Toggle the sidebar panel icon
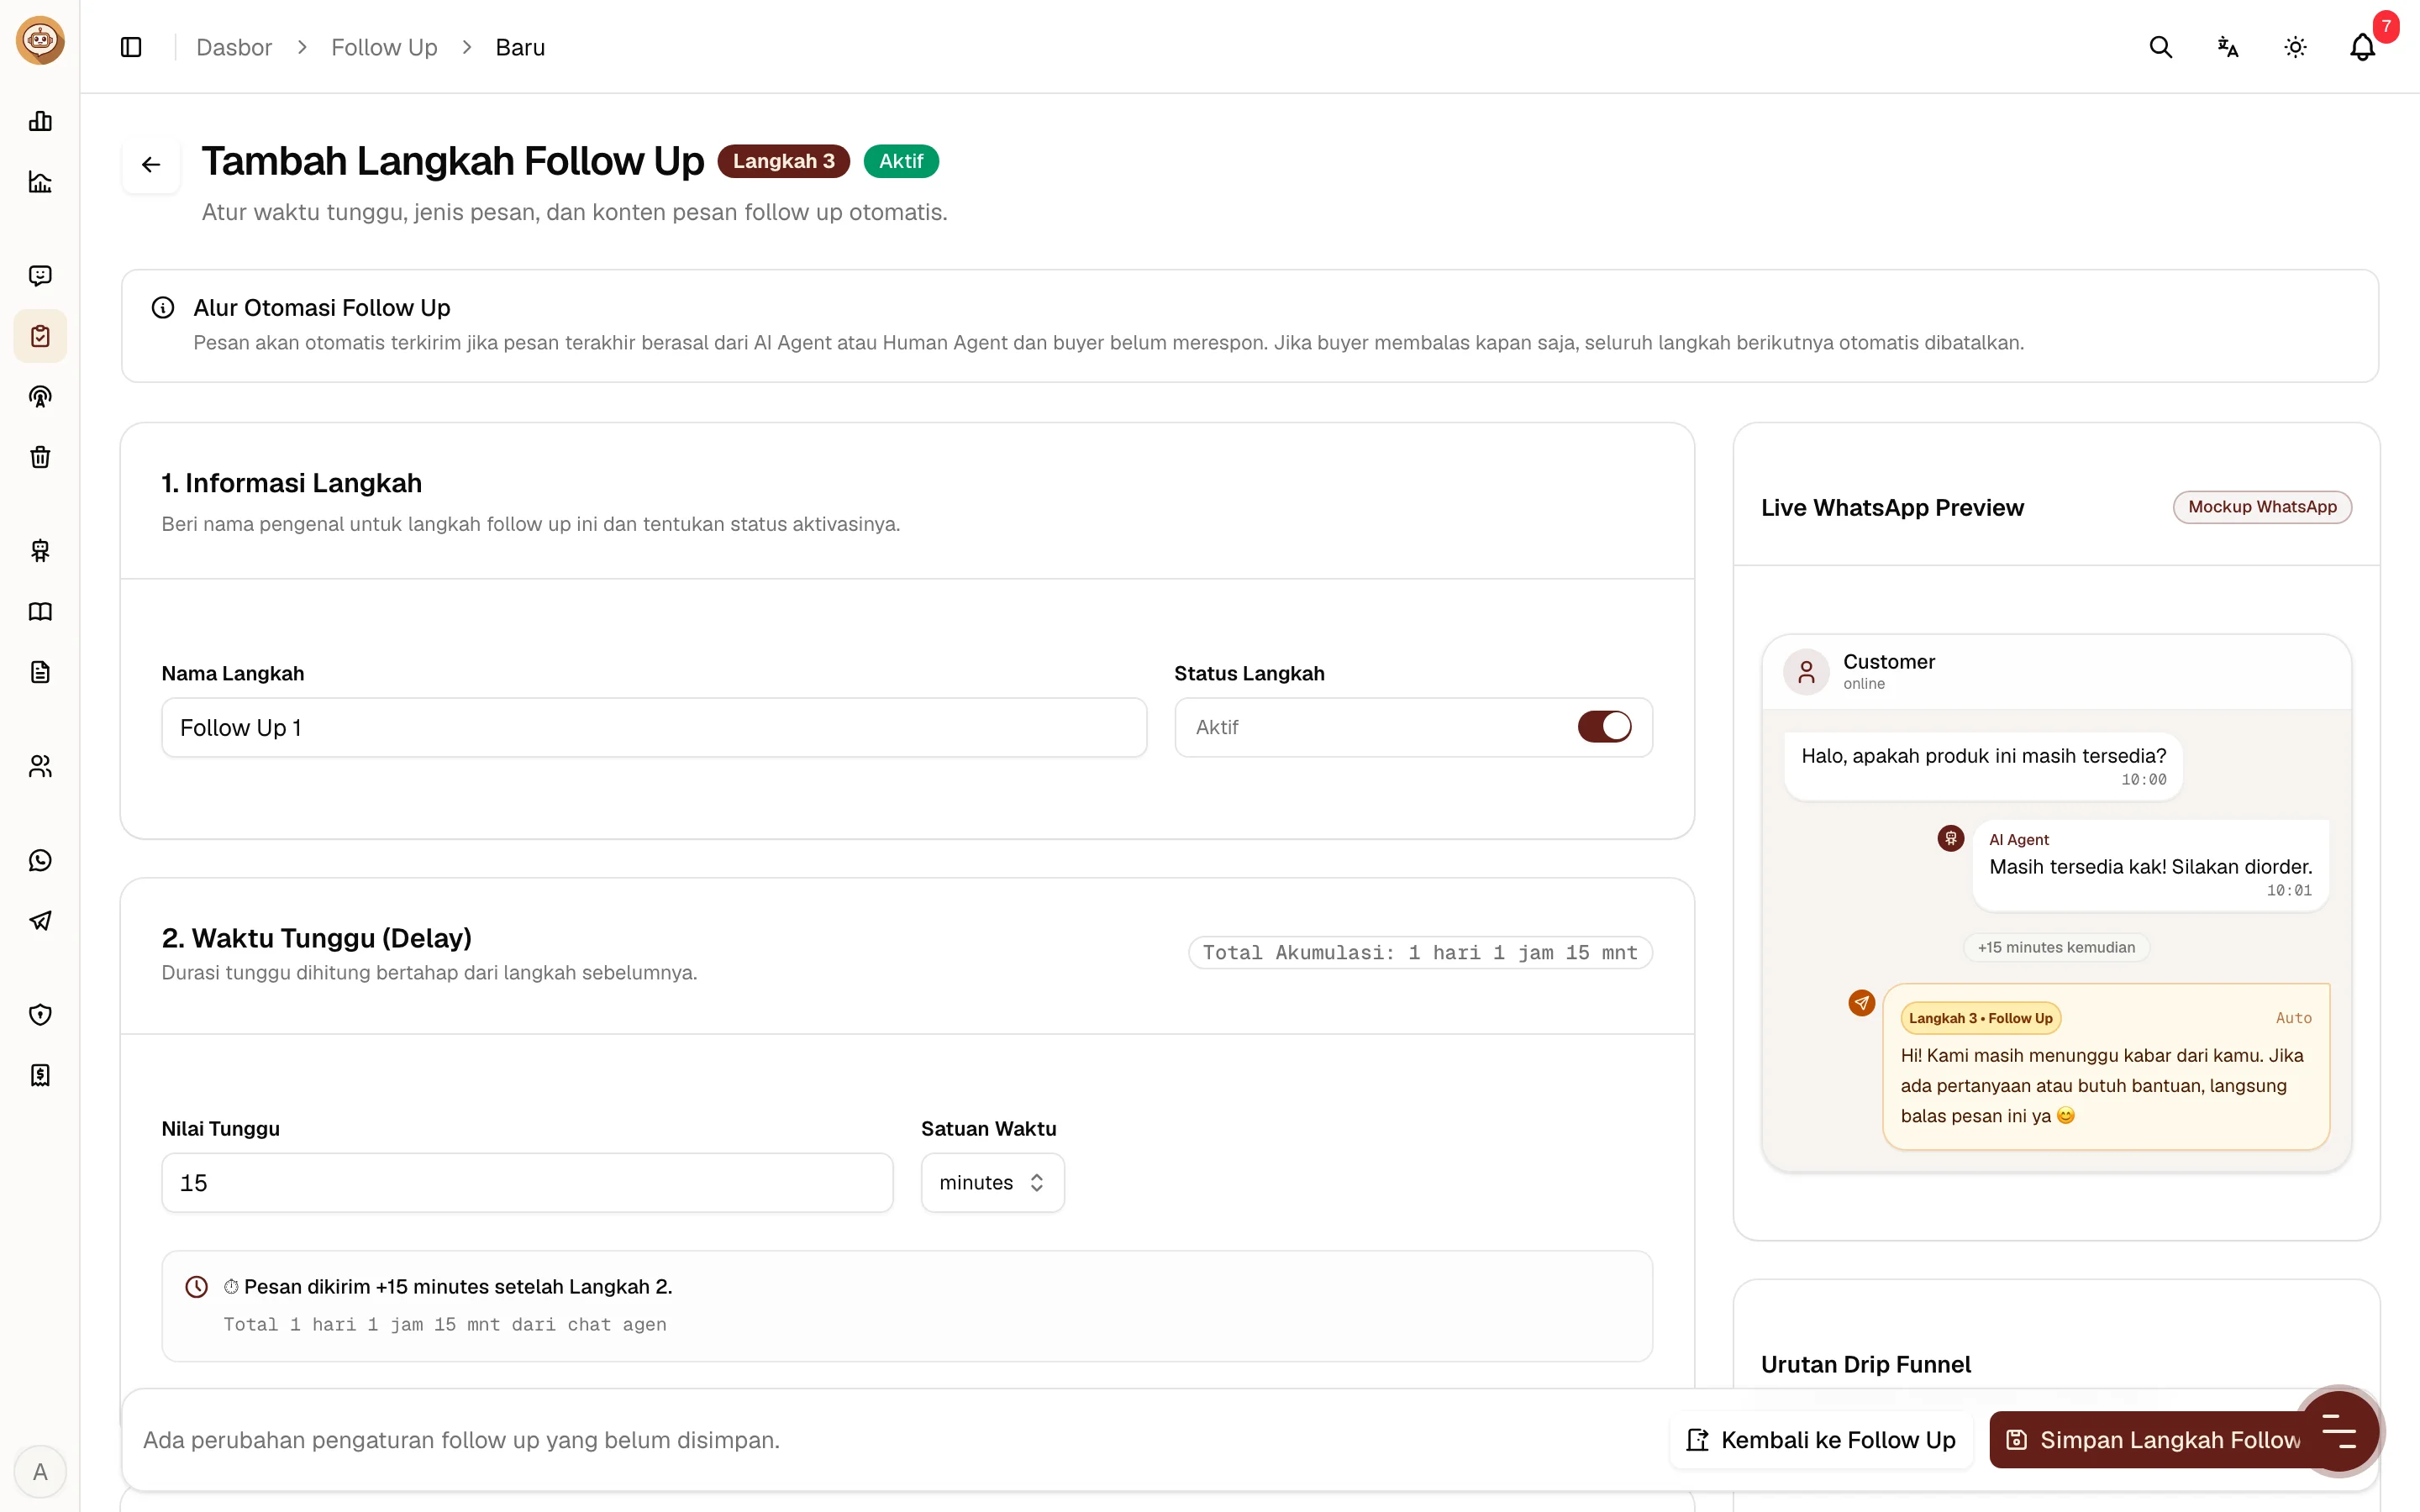 tap(131, 47)
